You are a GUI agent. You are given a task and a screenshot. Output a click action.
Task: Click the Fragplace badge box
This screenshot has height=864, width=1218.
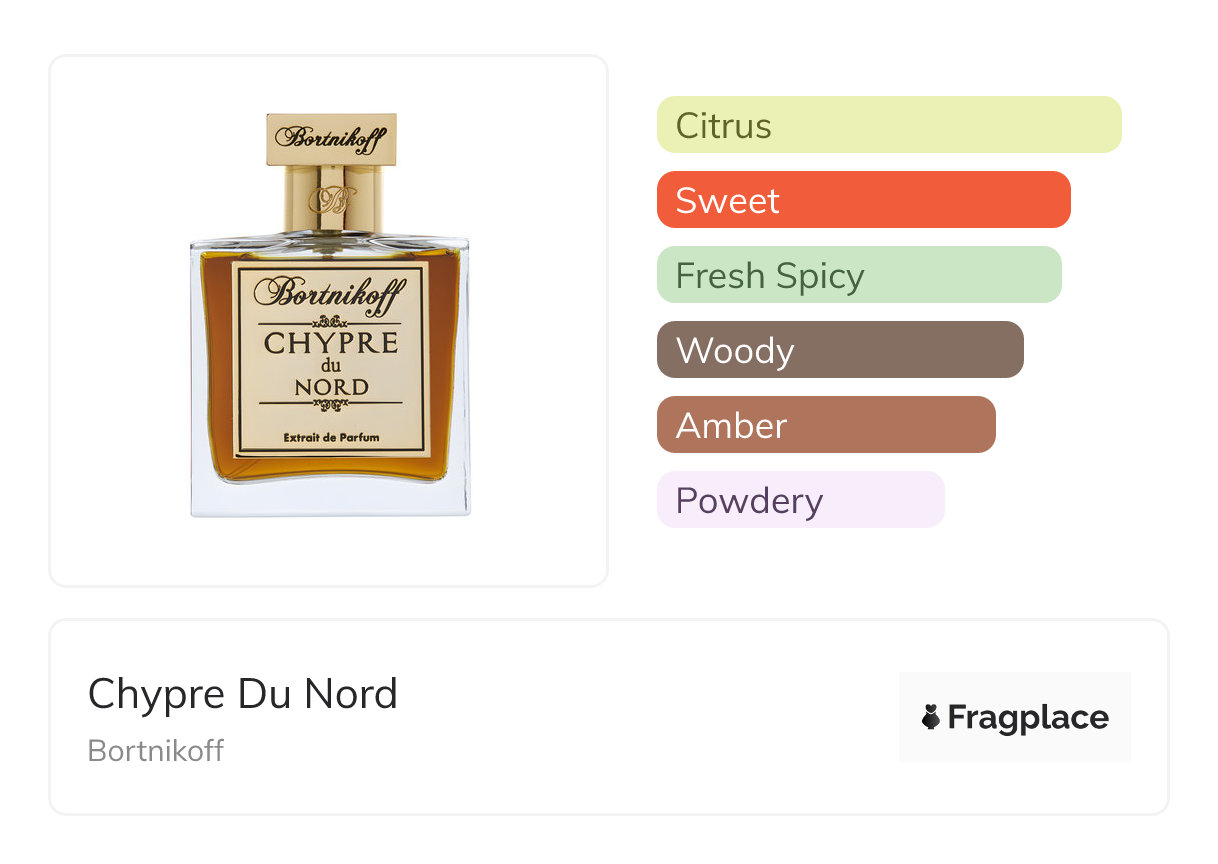pyautogui.click(x=1015, y=717)
